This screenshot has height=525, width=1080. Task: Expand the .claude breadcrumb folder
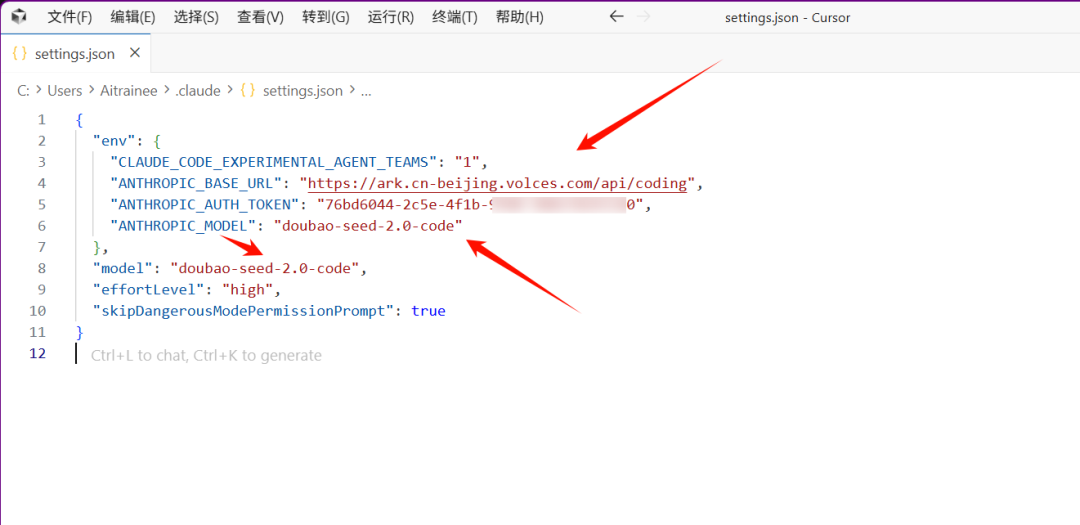[198, 91]
